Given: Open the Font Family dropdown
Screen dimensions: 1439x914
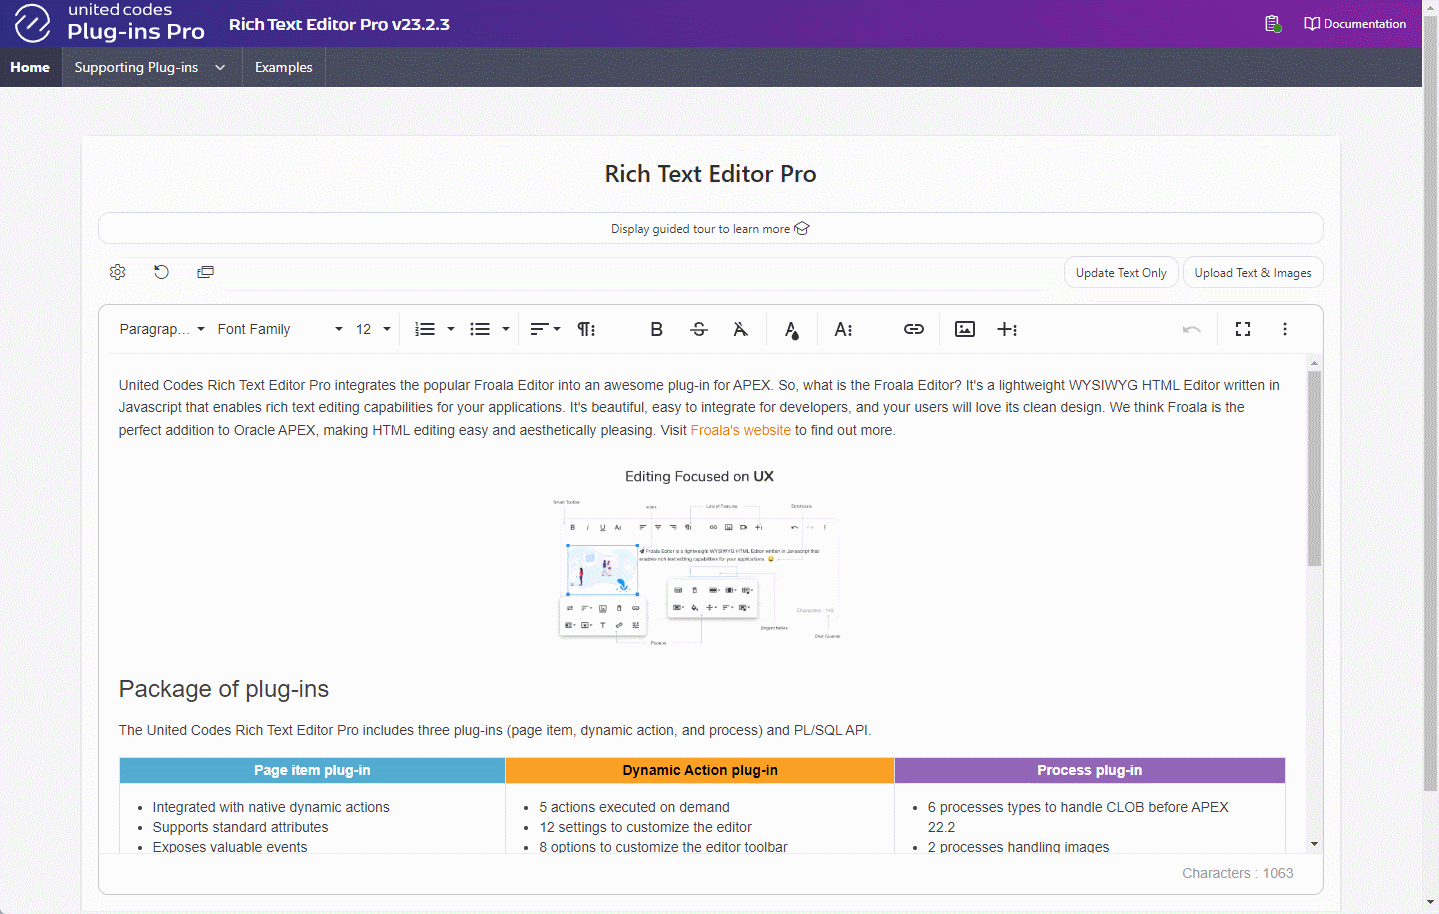Looking at the screenshot, I should click(279, 329).
